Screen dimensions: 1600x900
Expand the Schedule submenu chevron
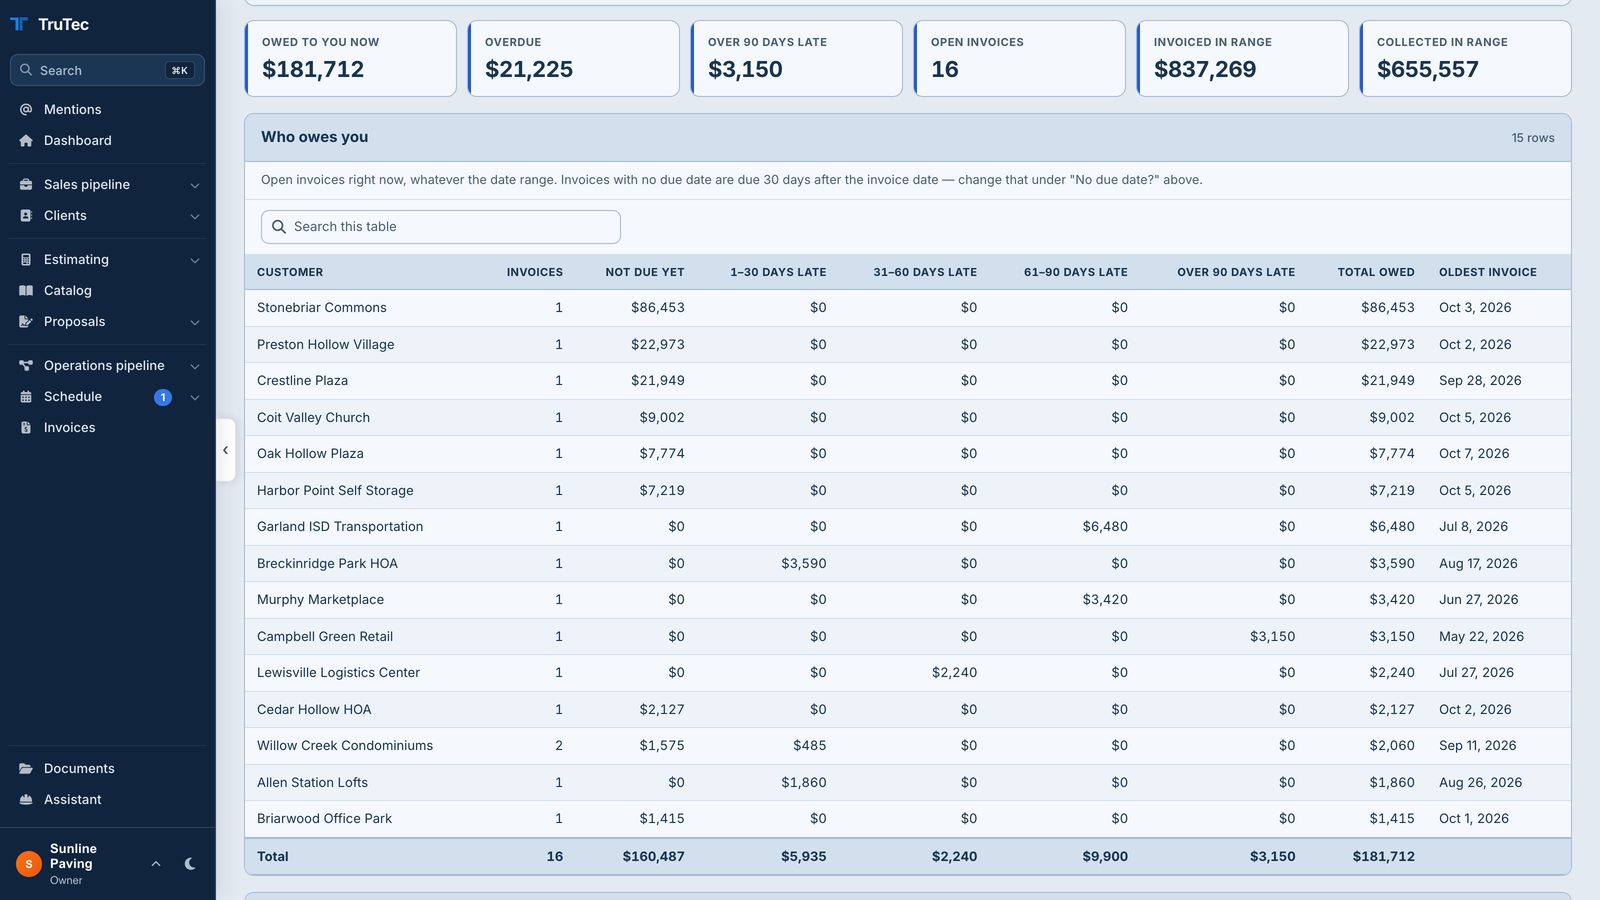(195, 397)
